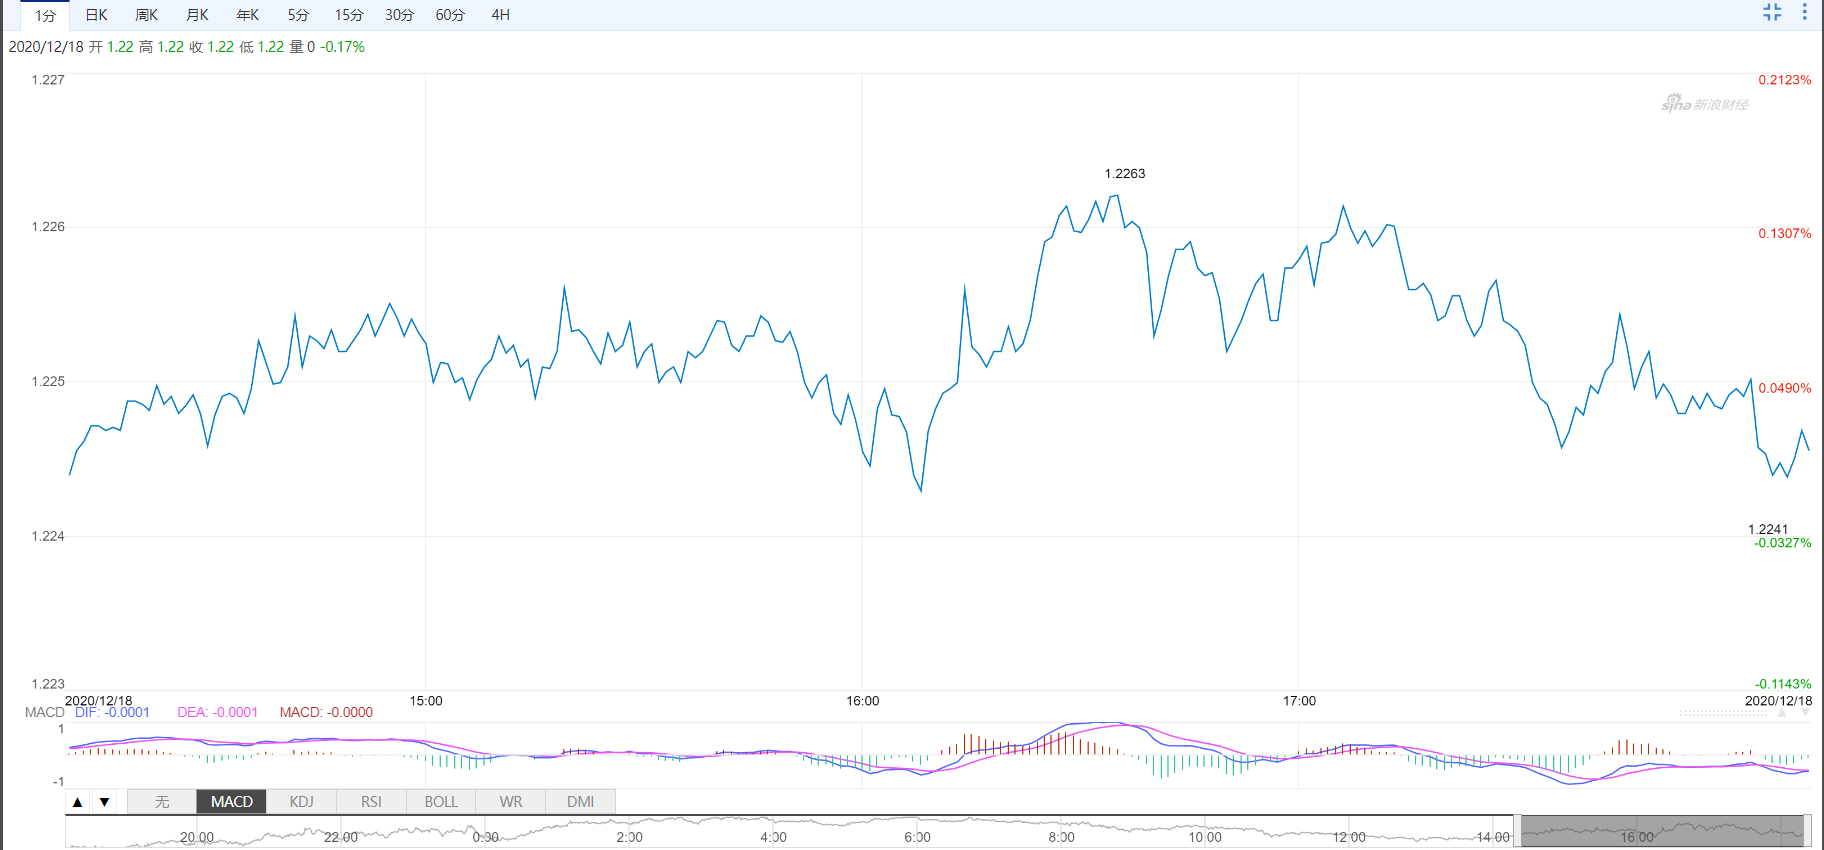
Task: Switch to the 周K weekly chart tab
Action: (146, 15)
